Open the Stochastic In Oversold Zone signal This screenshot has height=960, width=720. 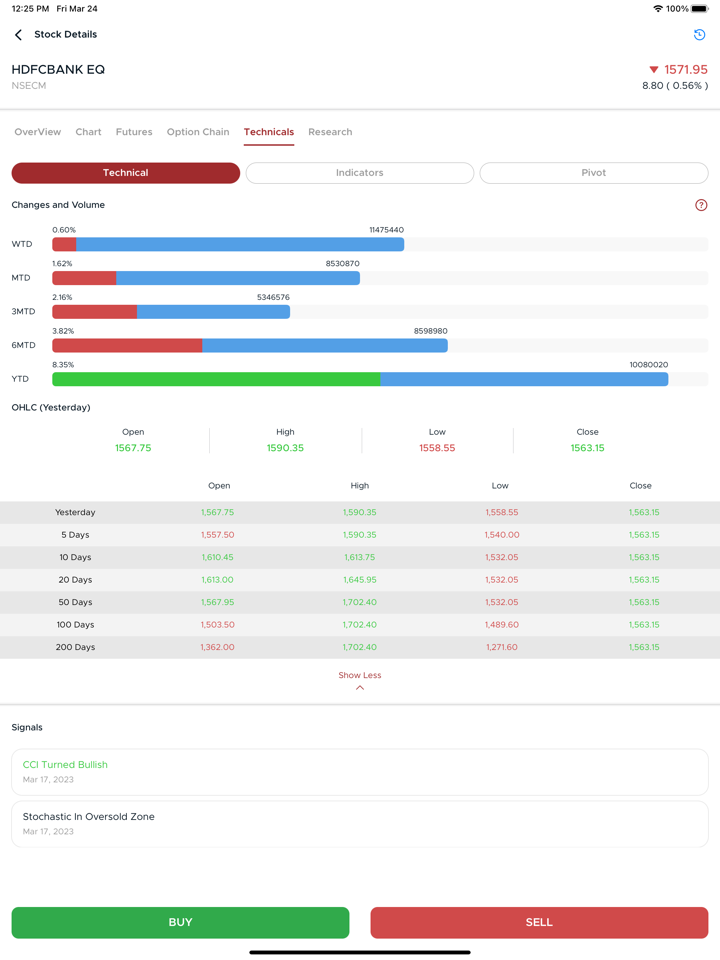[360, 824]
